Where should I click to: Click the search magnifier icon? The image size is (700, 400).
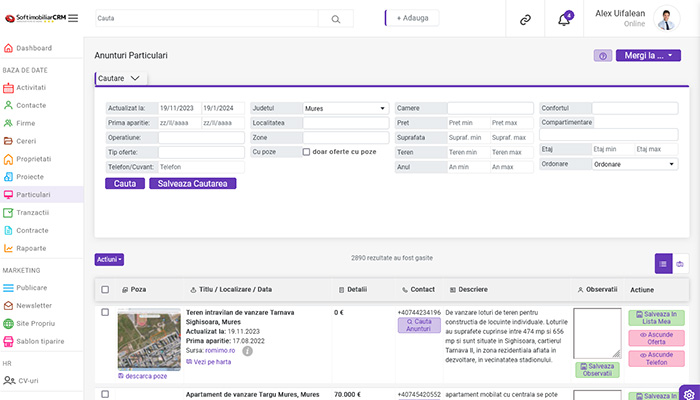tap(336, 19)
